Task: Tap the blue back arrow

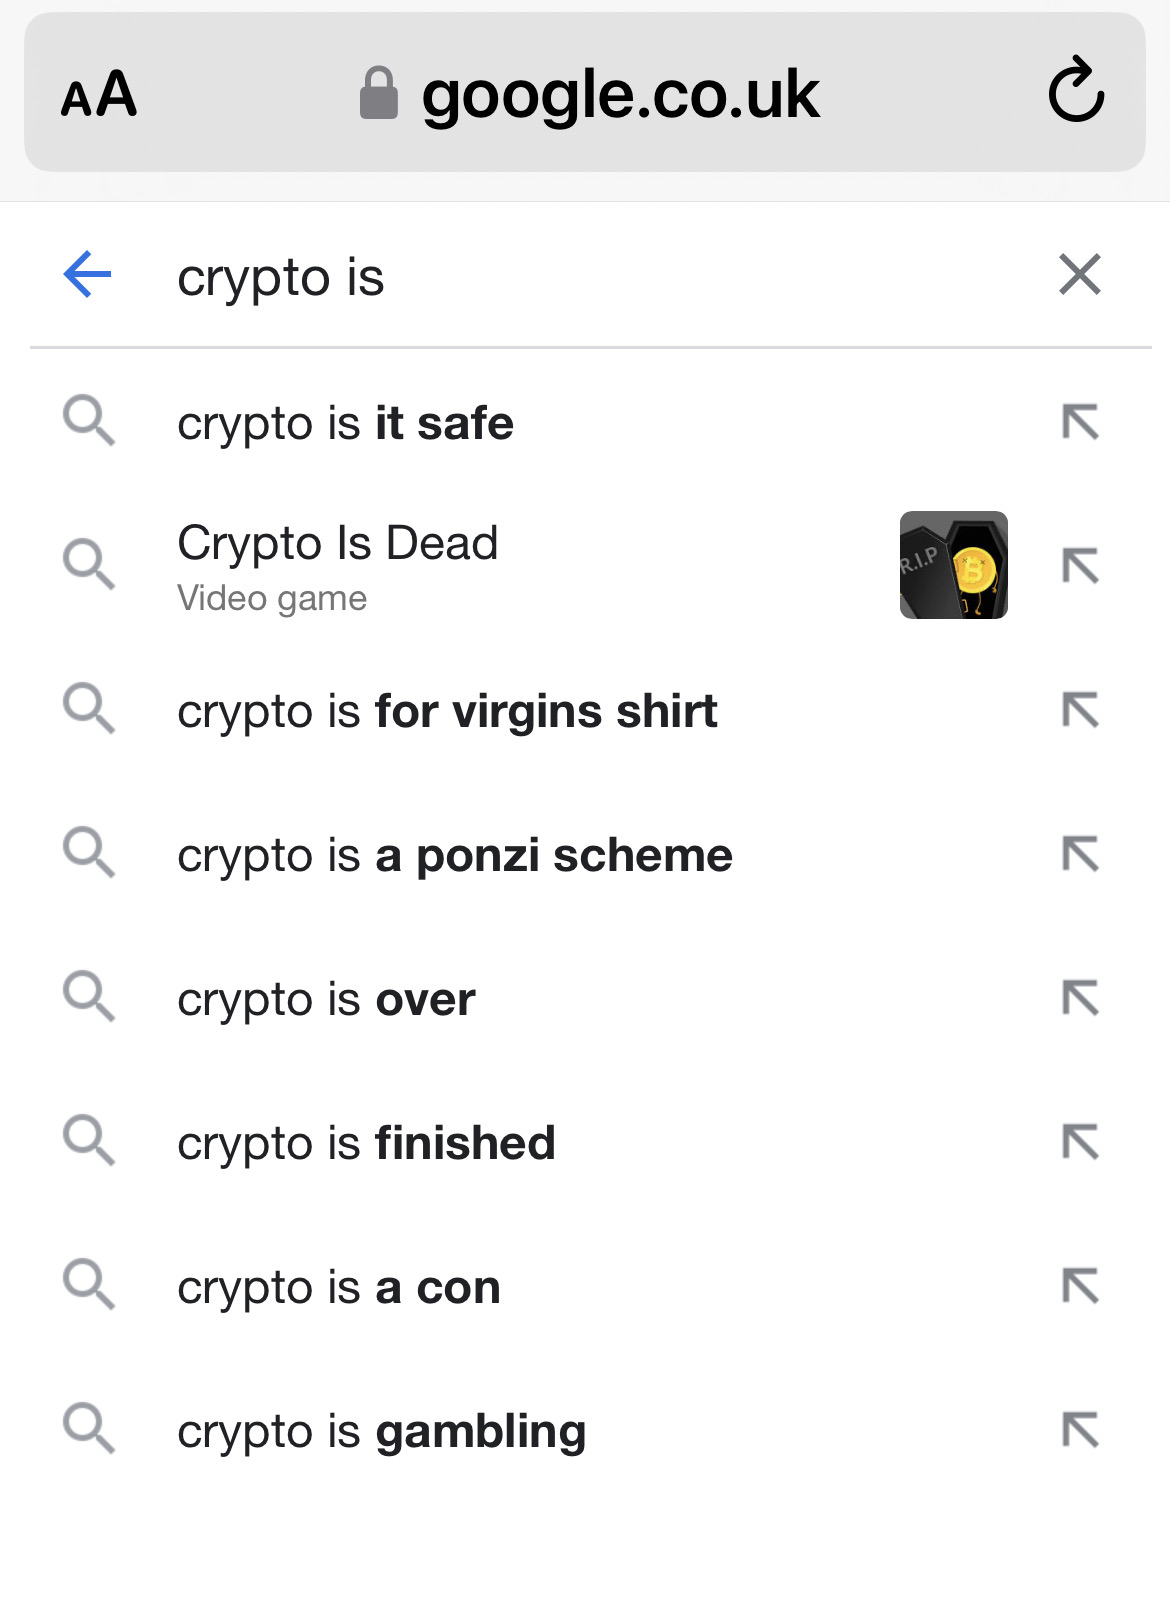Action: [x=87, y=275]
